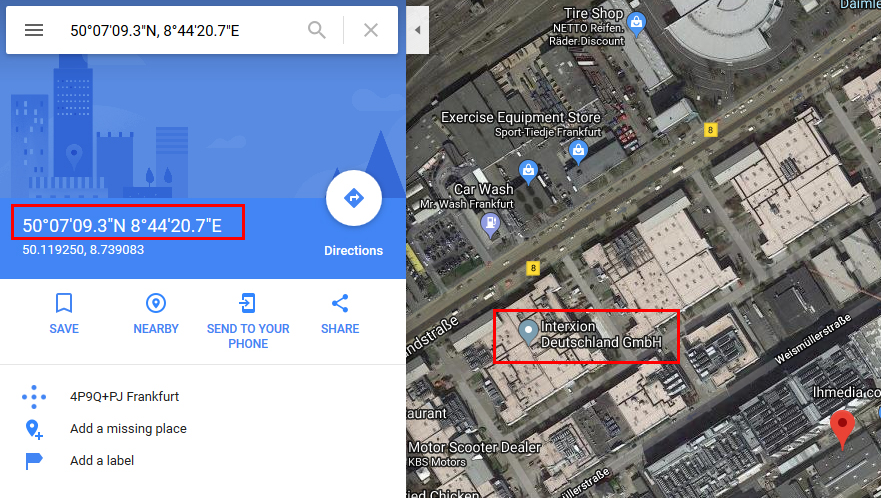Screen dimensions: 881x498
Task: Open the hamburger main menu
Action: point(34,30)
